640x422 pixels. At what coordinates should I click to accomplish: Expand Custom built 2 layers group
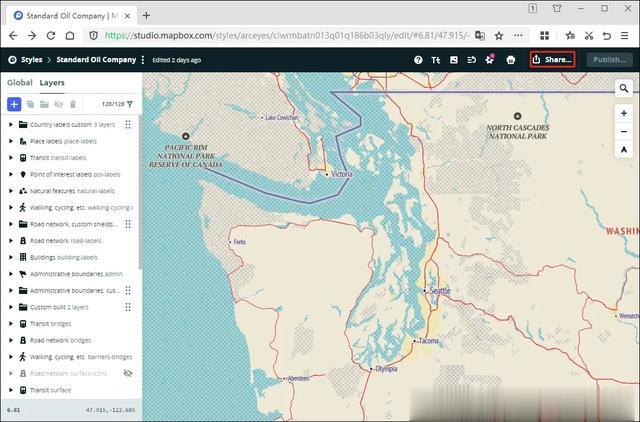click(11, 307)
